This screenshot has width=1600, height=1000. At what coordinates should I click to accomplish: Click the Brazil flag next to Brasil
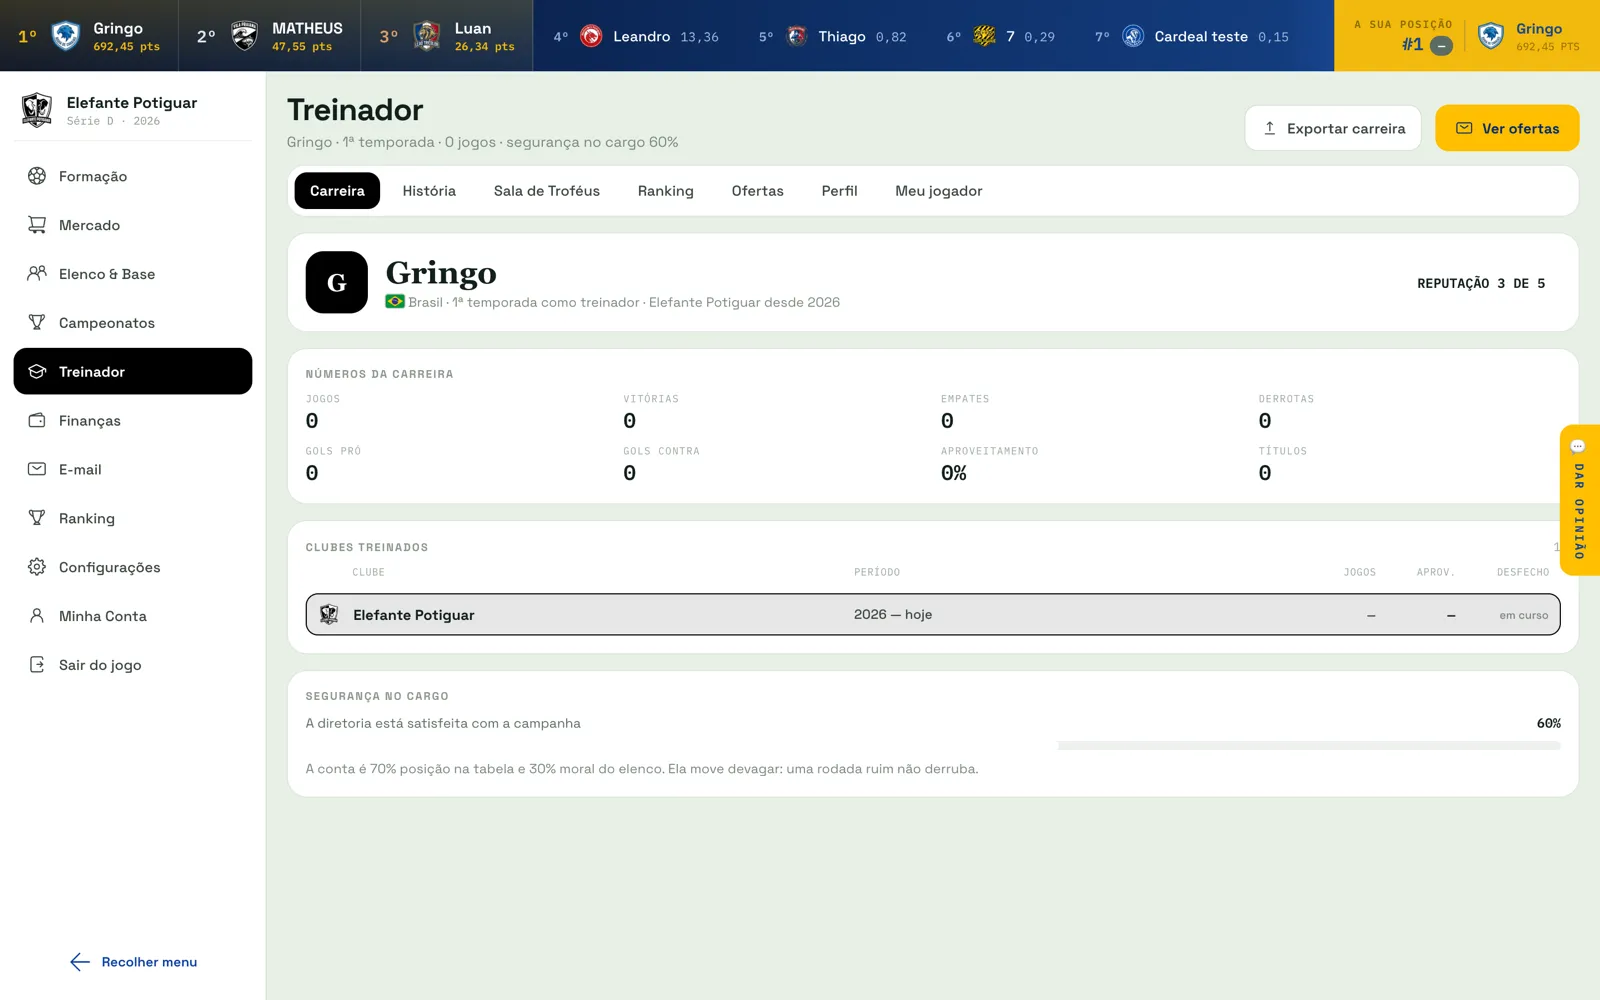395,302
